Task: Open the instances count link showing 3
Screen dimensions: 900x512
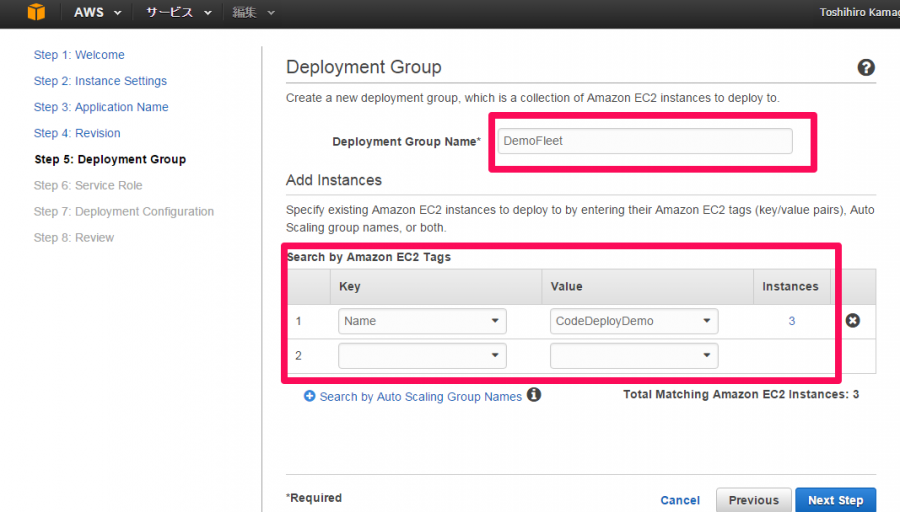Action: click(x=792, y=321)
